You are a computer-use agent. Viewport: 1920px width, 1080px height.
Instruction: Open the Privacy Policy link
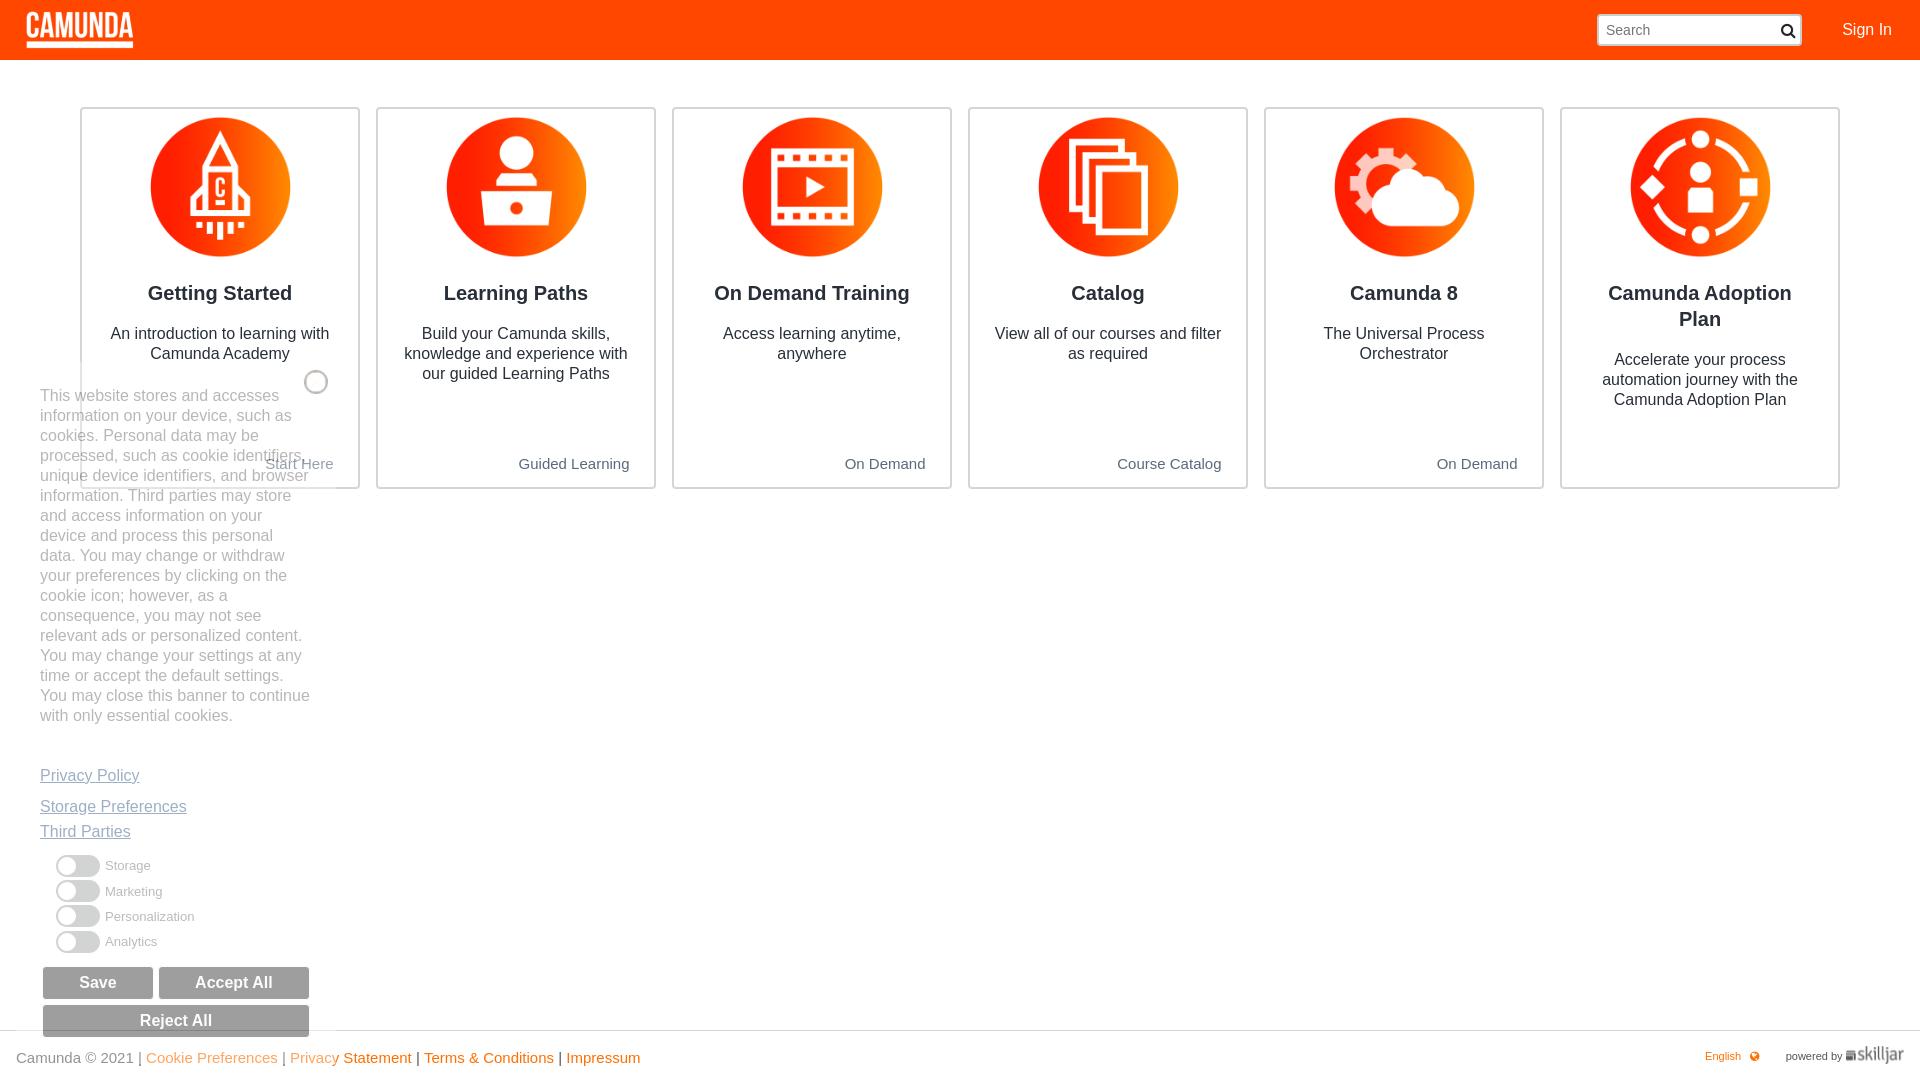(x=90, y=776)
